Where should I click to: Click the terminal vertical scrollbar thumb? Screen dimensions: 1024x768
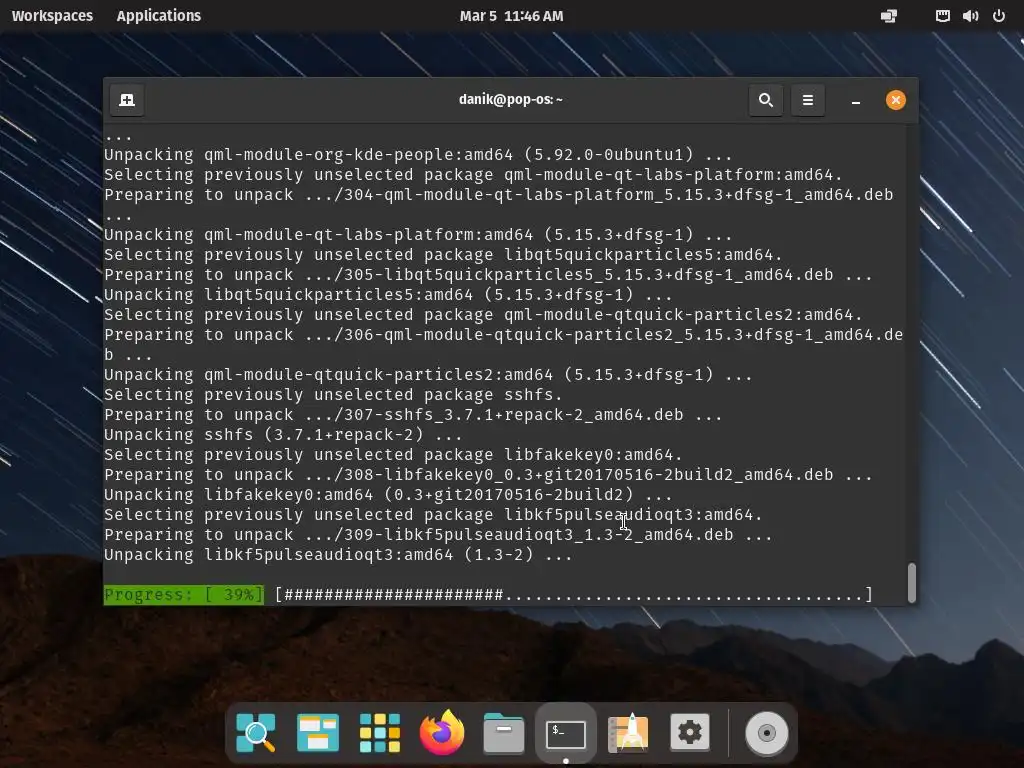[x=912, y=583]
